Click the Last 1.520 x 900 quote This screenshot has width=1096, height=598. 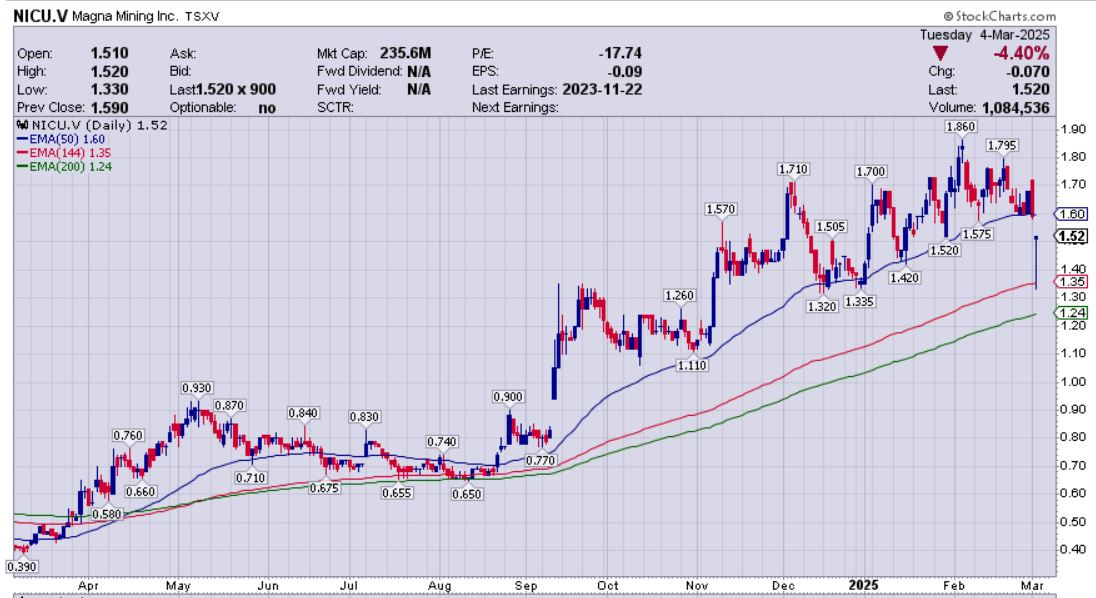[x=222, y=89]
